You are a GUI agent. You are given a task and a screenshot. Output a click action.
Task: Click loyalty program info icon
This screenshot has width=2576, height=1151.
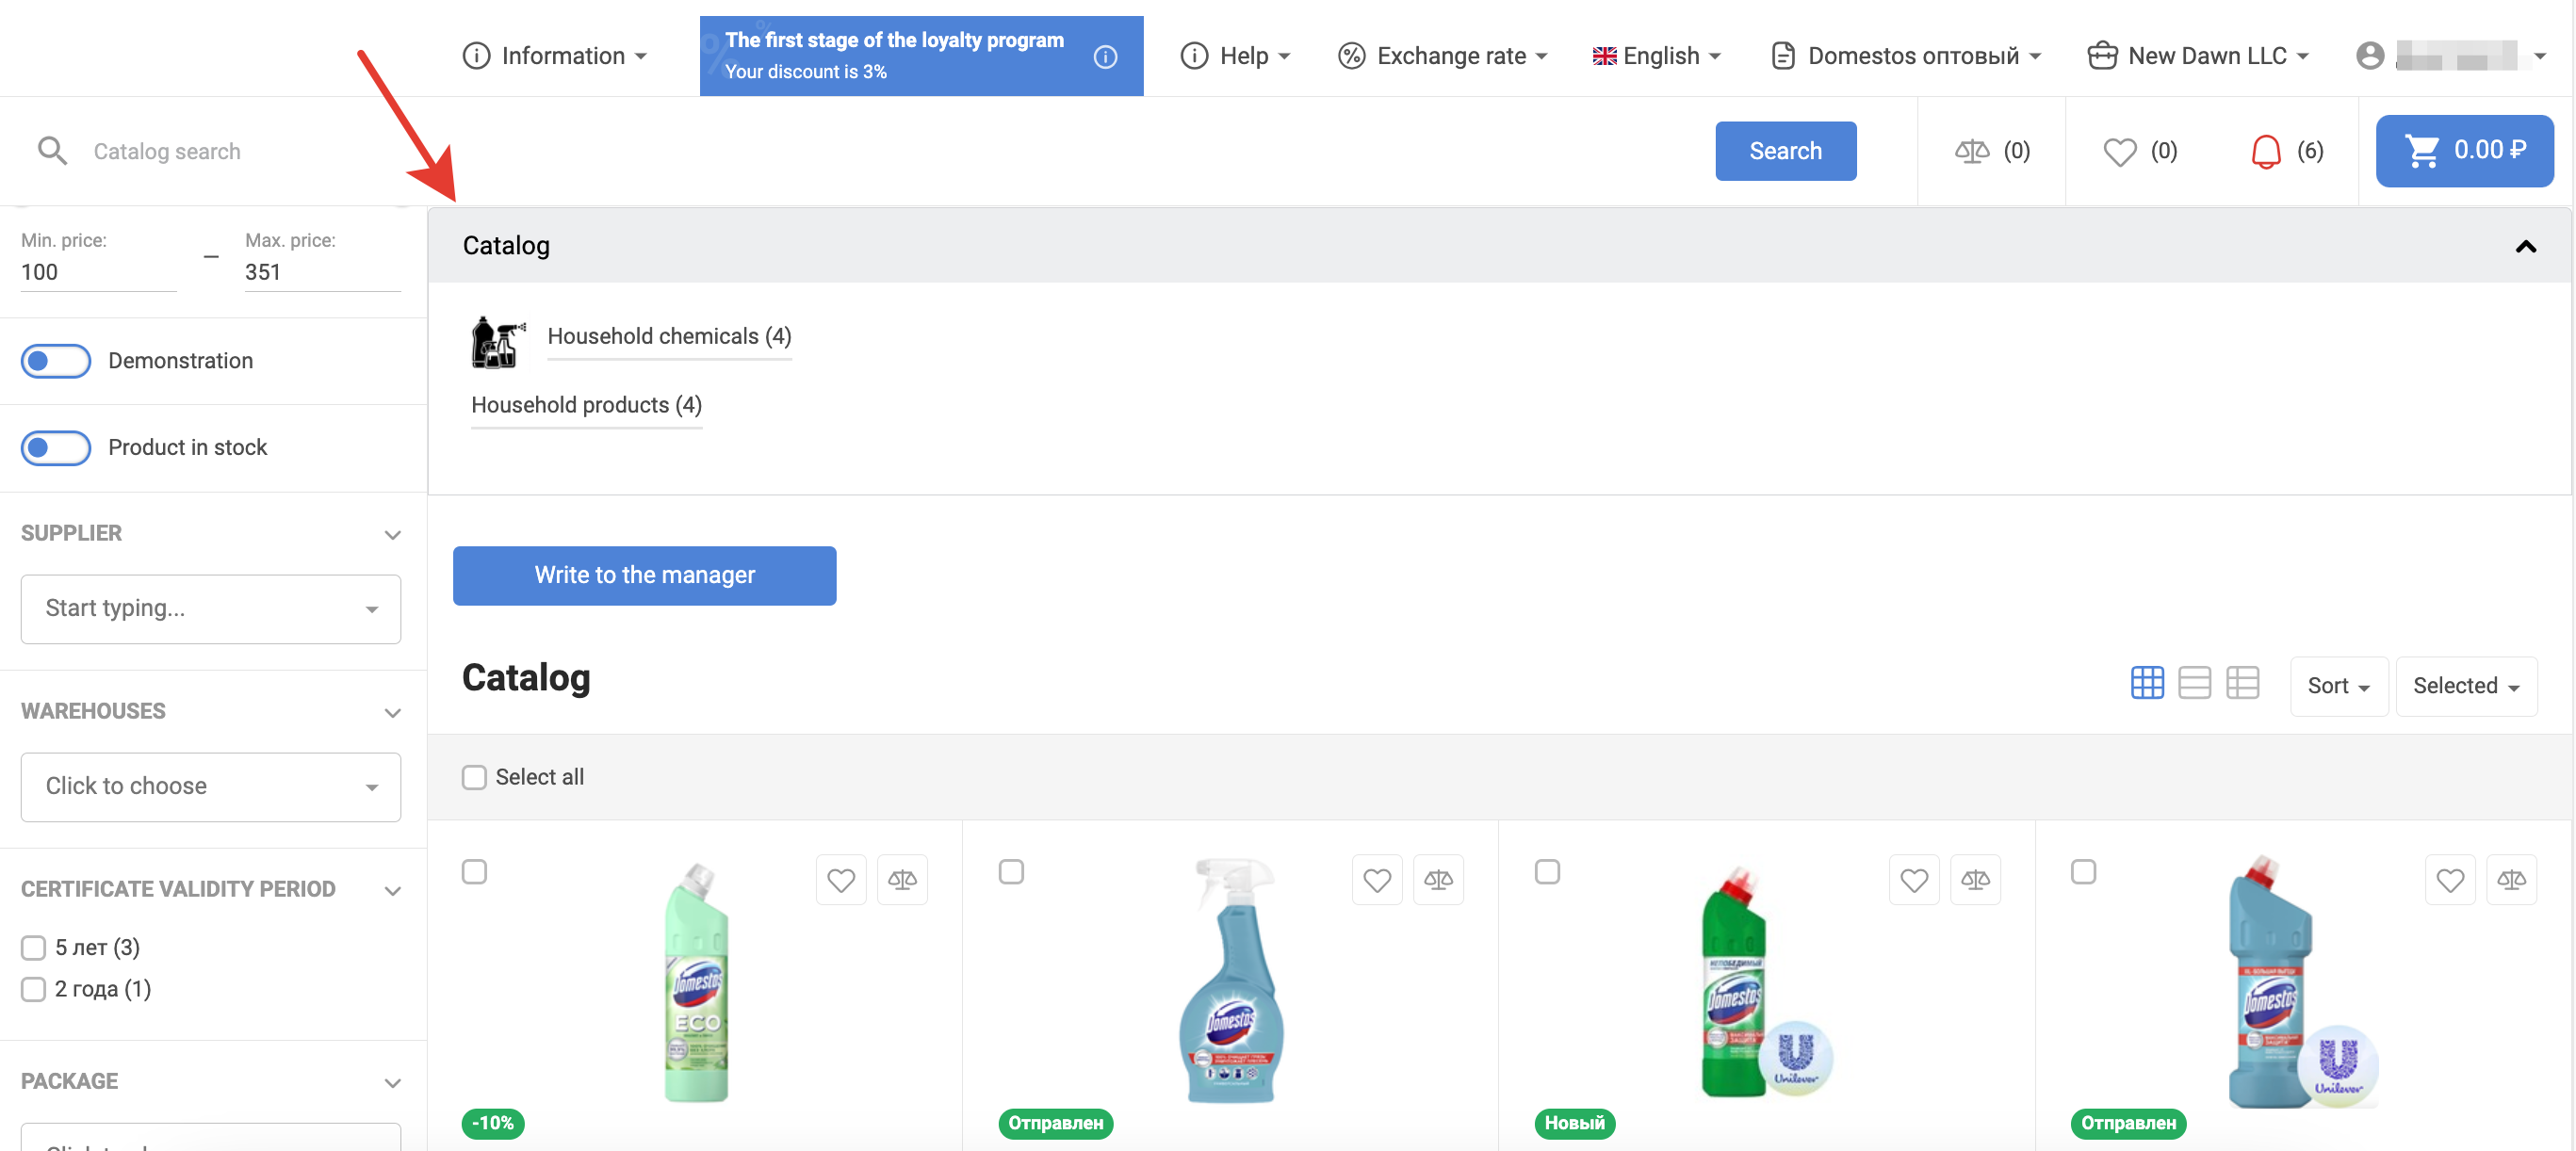tap(1105, 57)
